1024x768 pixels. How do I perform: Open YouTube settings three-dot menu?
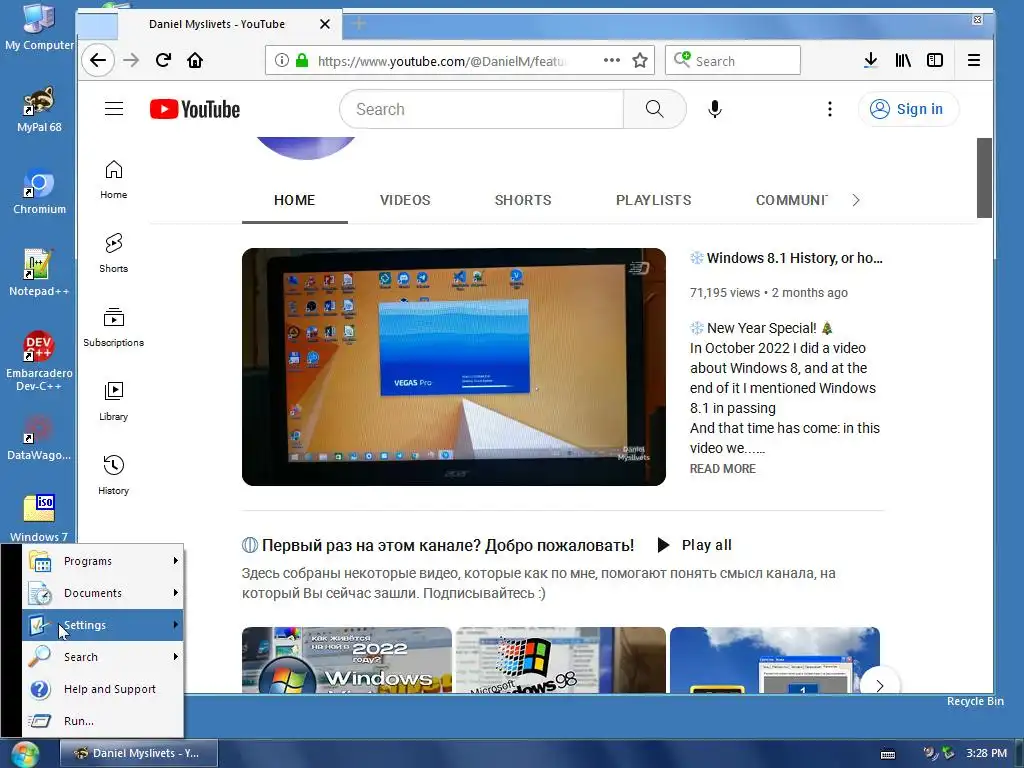point(830,109)
